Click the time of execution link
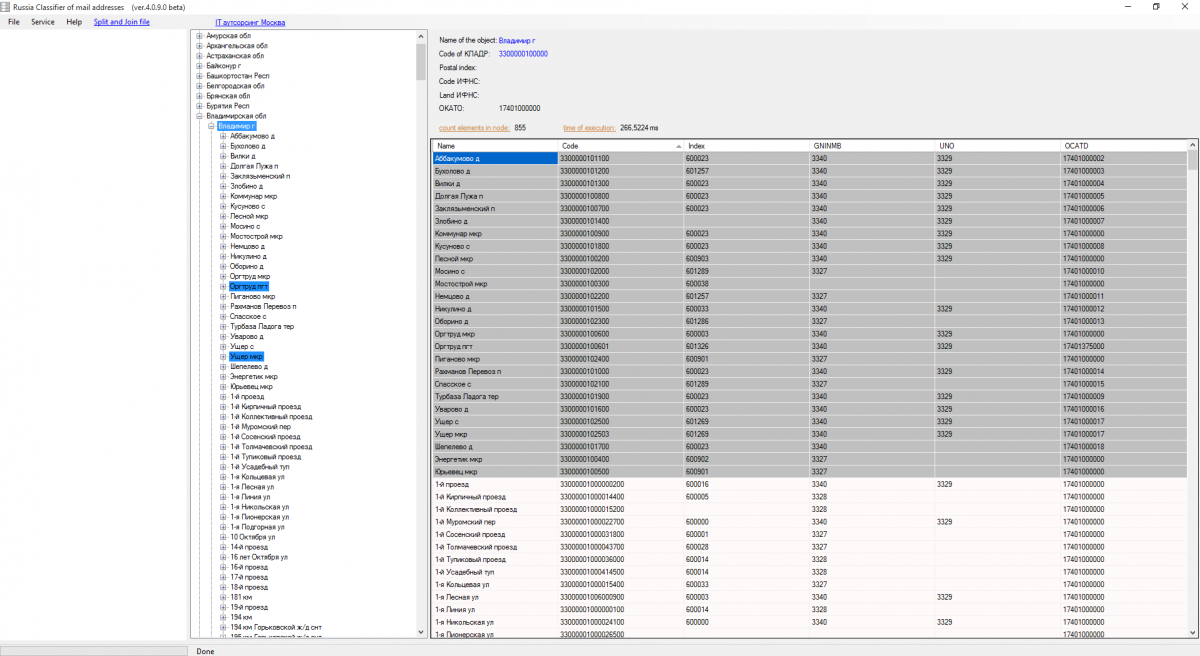This screenshot has height=656, width=1200. pyautogui.click(x=589, y=128)
